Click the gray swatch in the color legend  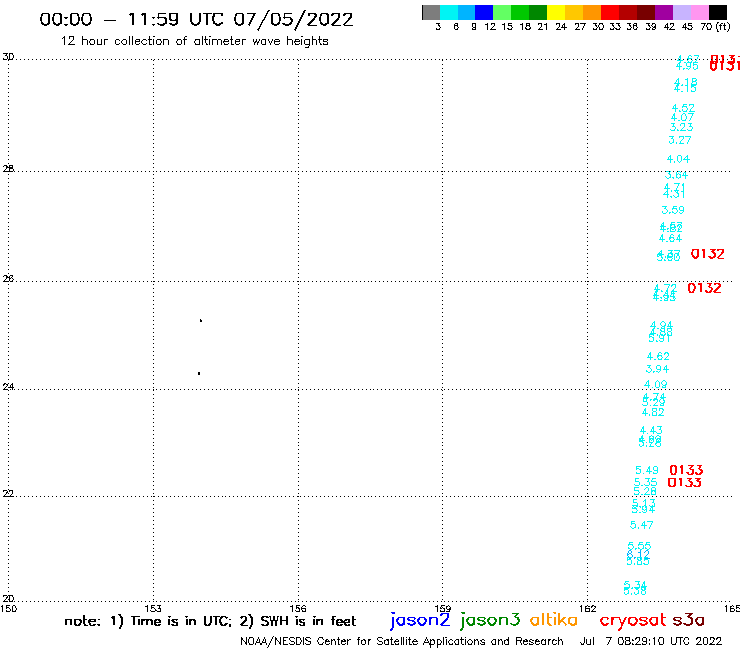click(431, 12)
